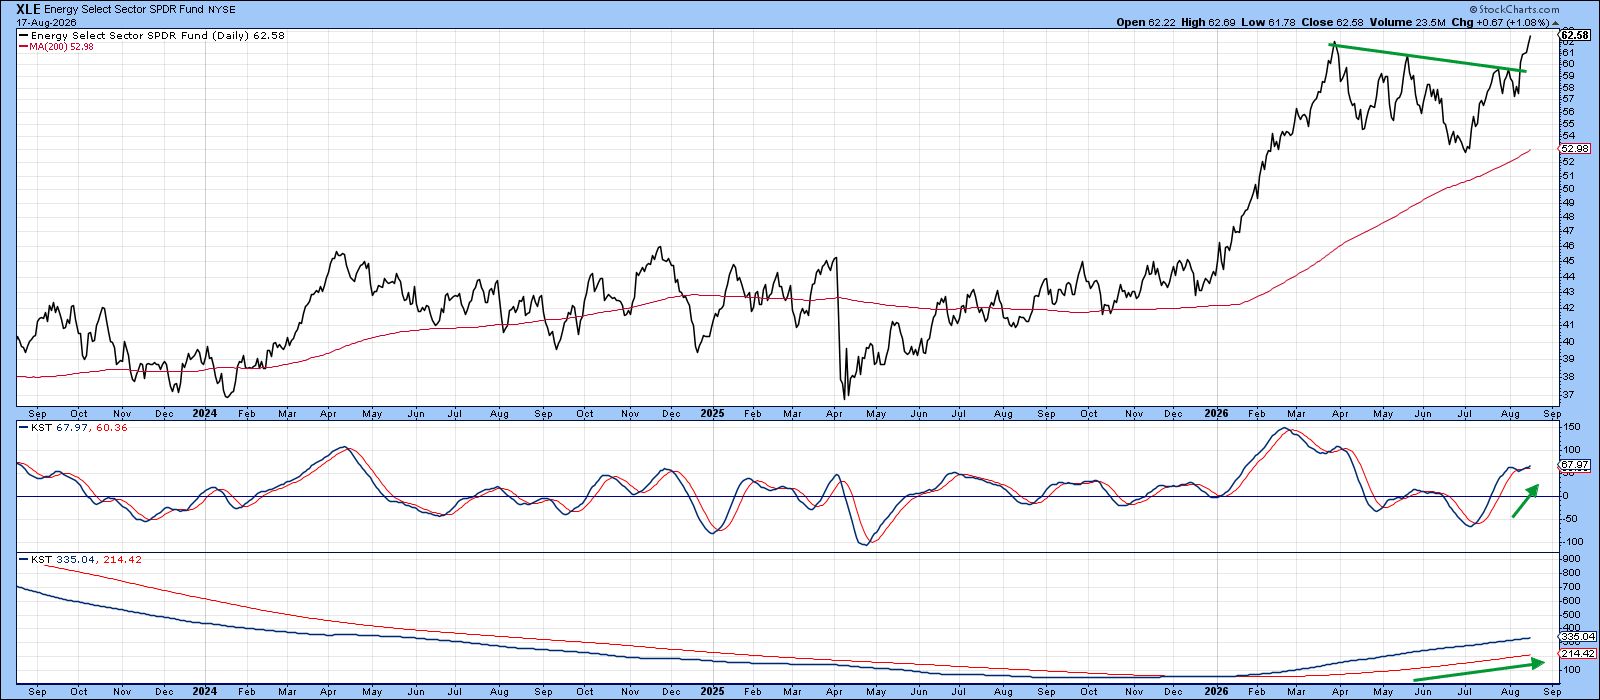Click the 2026 label below the price panel
The image size is (1600, 700).
[x=1217, y=413]
